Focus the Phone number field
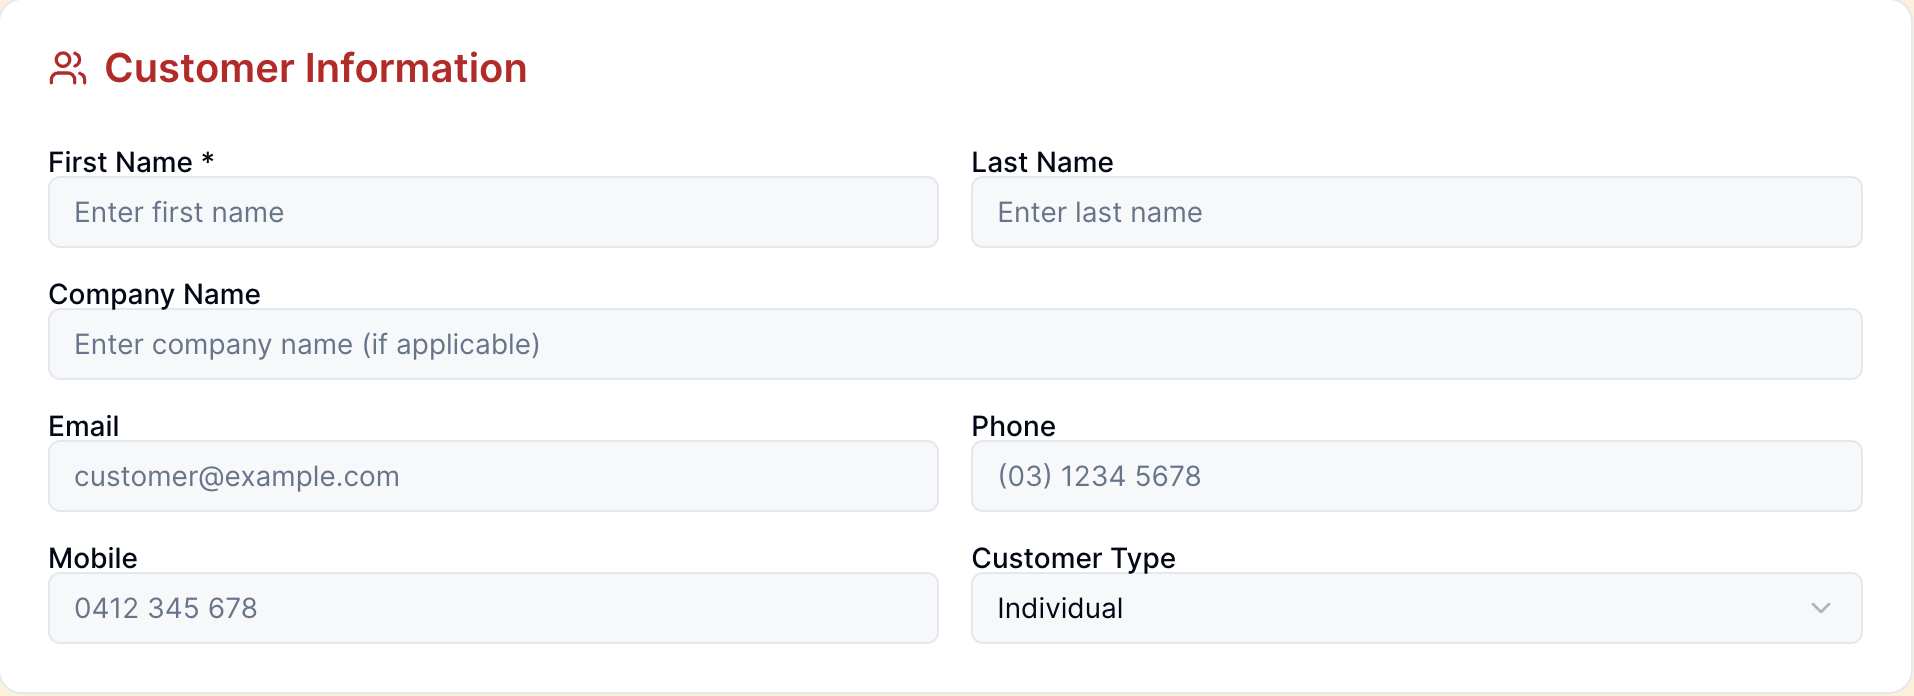 point(1416,476)
